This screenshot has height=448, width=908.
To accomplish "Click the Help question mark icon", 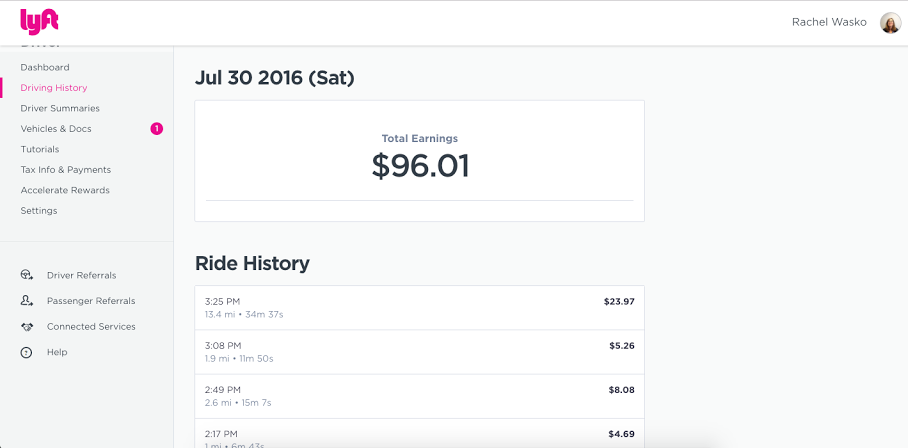I will [26, 352].
